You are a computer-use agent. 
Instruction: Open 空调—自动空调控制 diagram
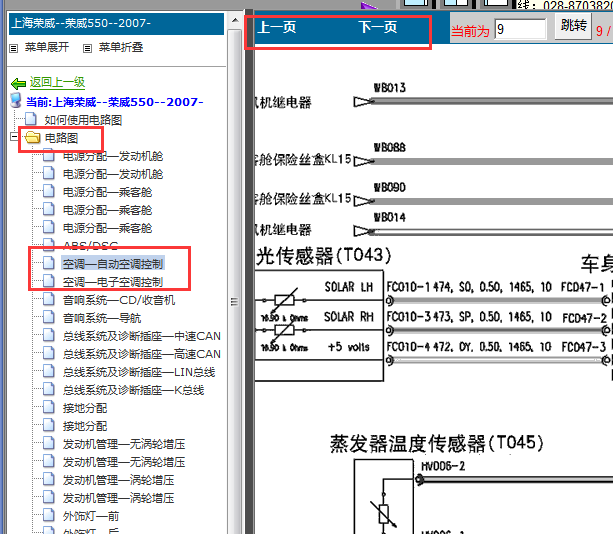113,264
